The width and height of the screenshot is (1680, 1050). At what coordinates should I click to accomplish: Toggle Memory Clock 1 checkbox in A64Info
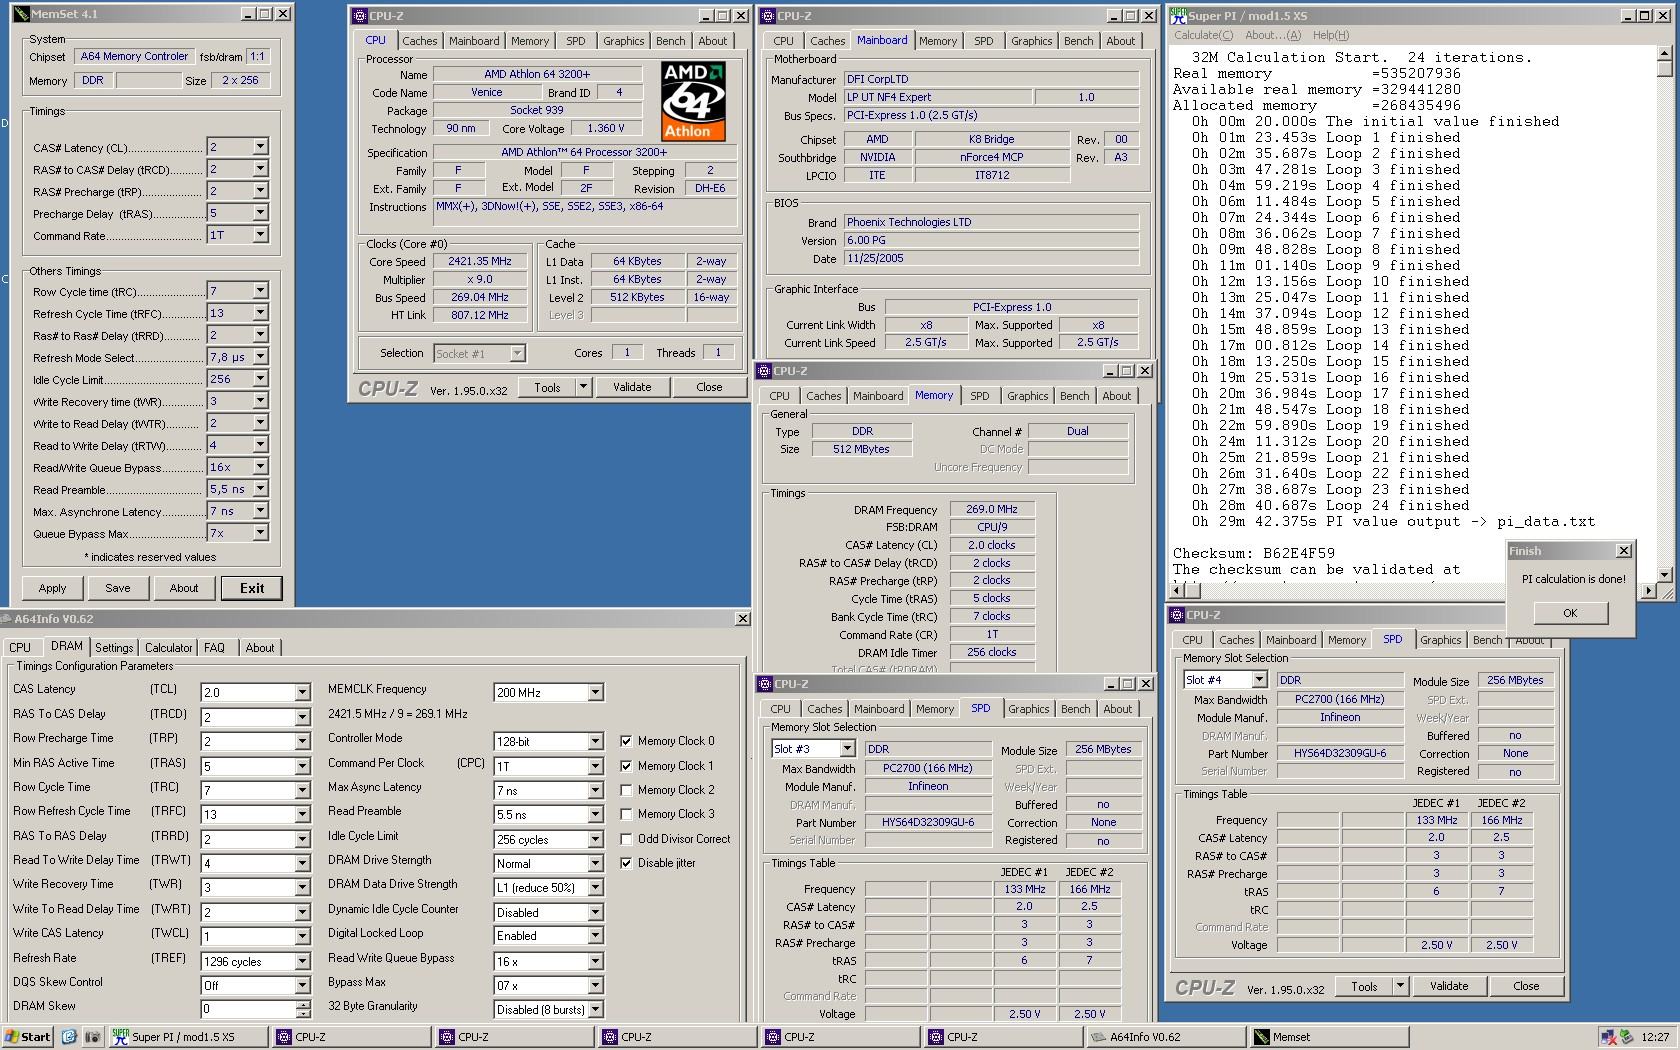[626, 766]
